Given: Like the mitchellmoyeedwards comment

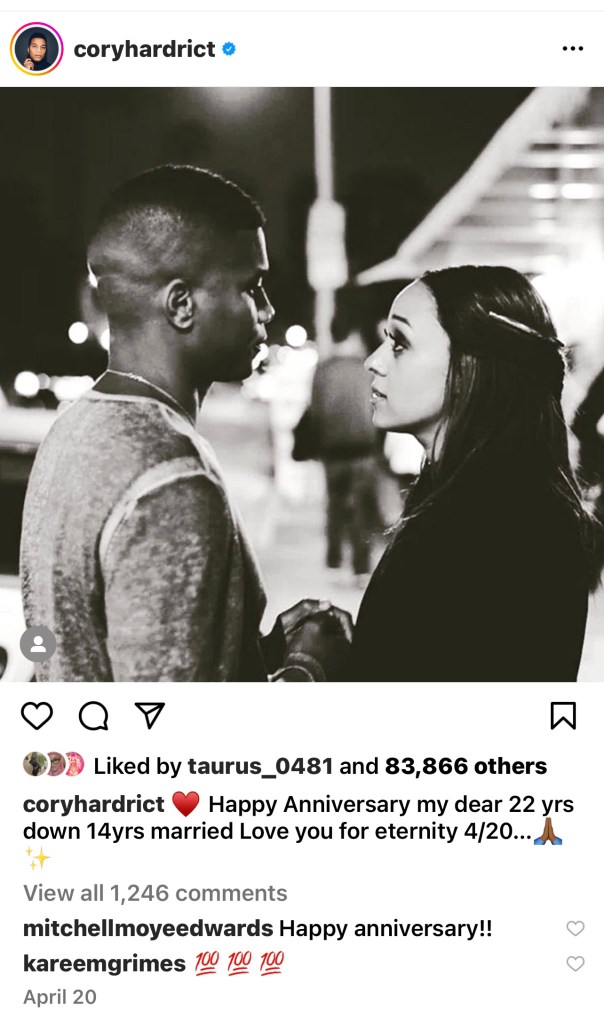Looking at the screenshot, I should coord(575,928).
